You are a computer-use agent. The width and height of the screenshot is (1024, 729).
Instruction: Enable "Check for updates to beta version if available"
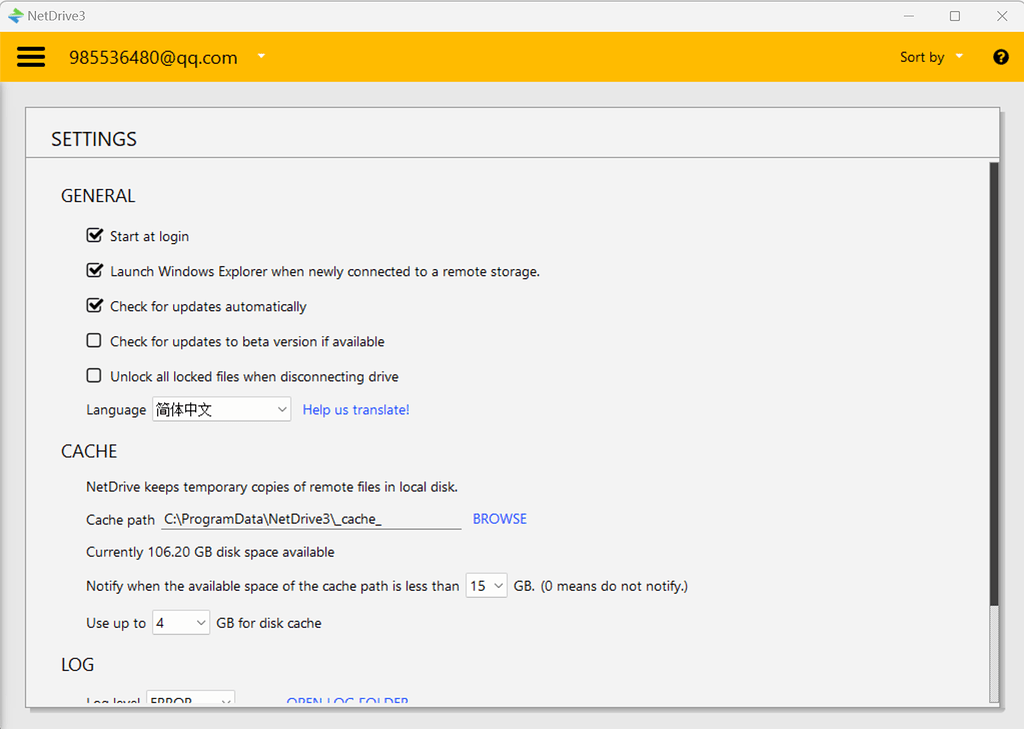coord(93,340)
